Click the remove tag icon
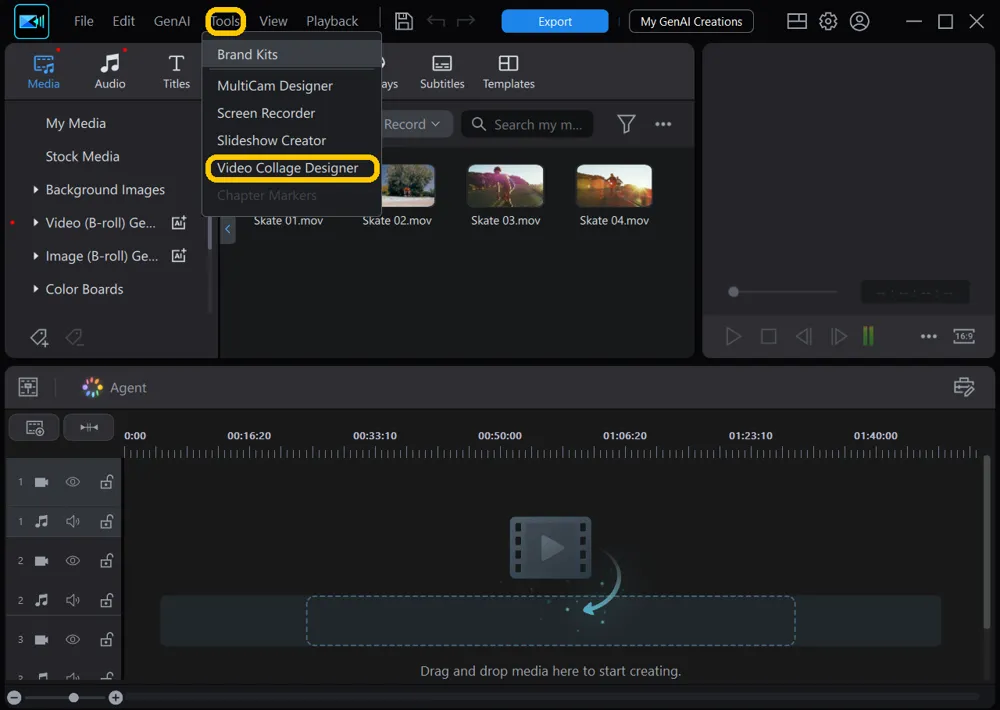This screenshot has height=710, width=1000. 74,337
